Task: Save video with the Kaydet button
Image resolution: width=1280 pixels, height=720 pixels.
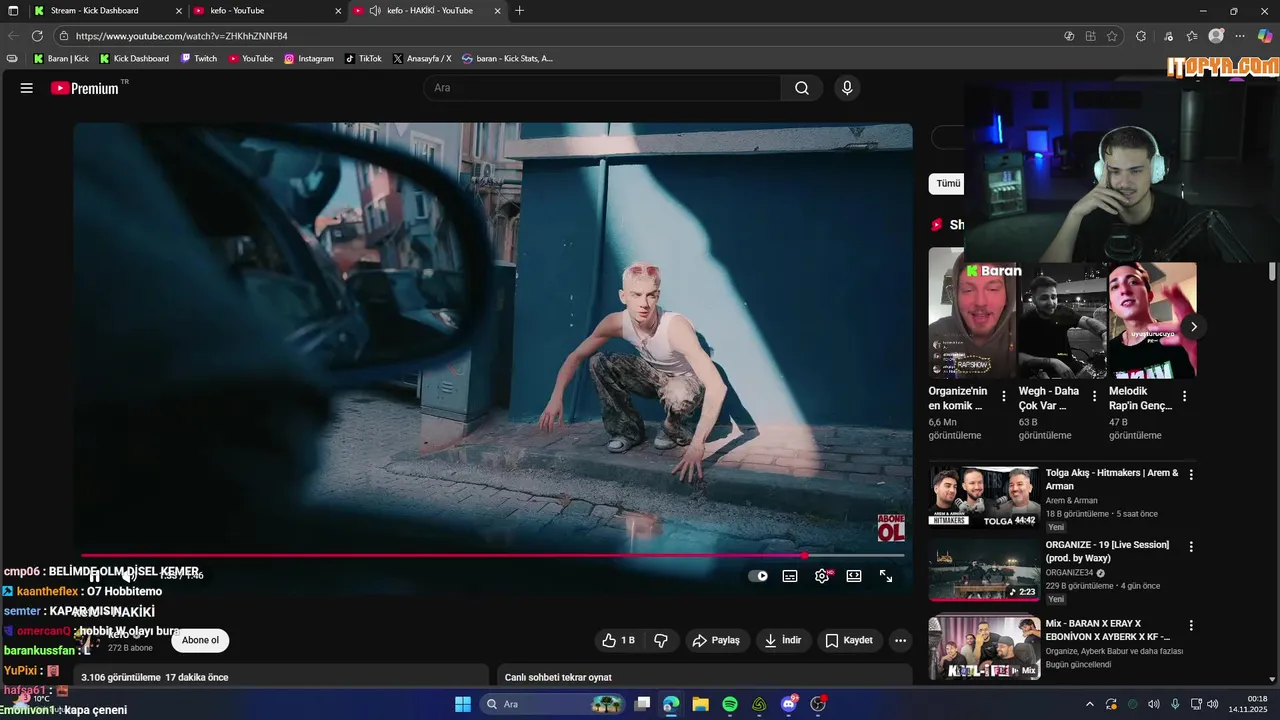Action: coord(849,640)
